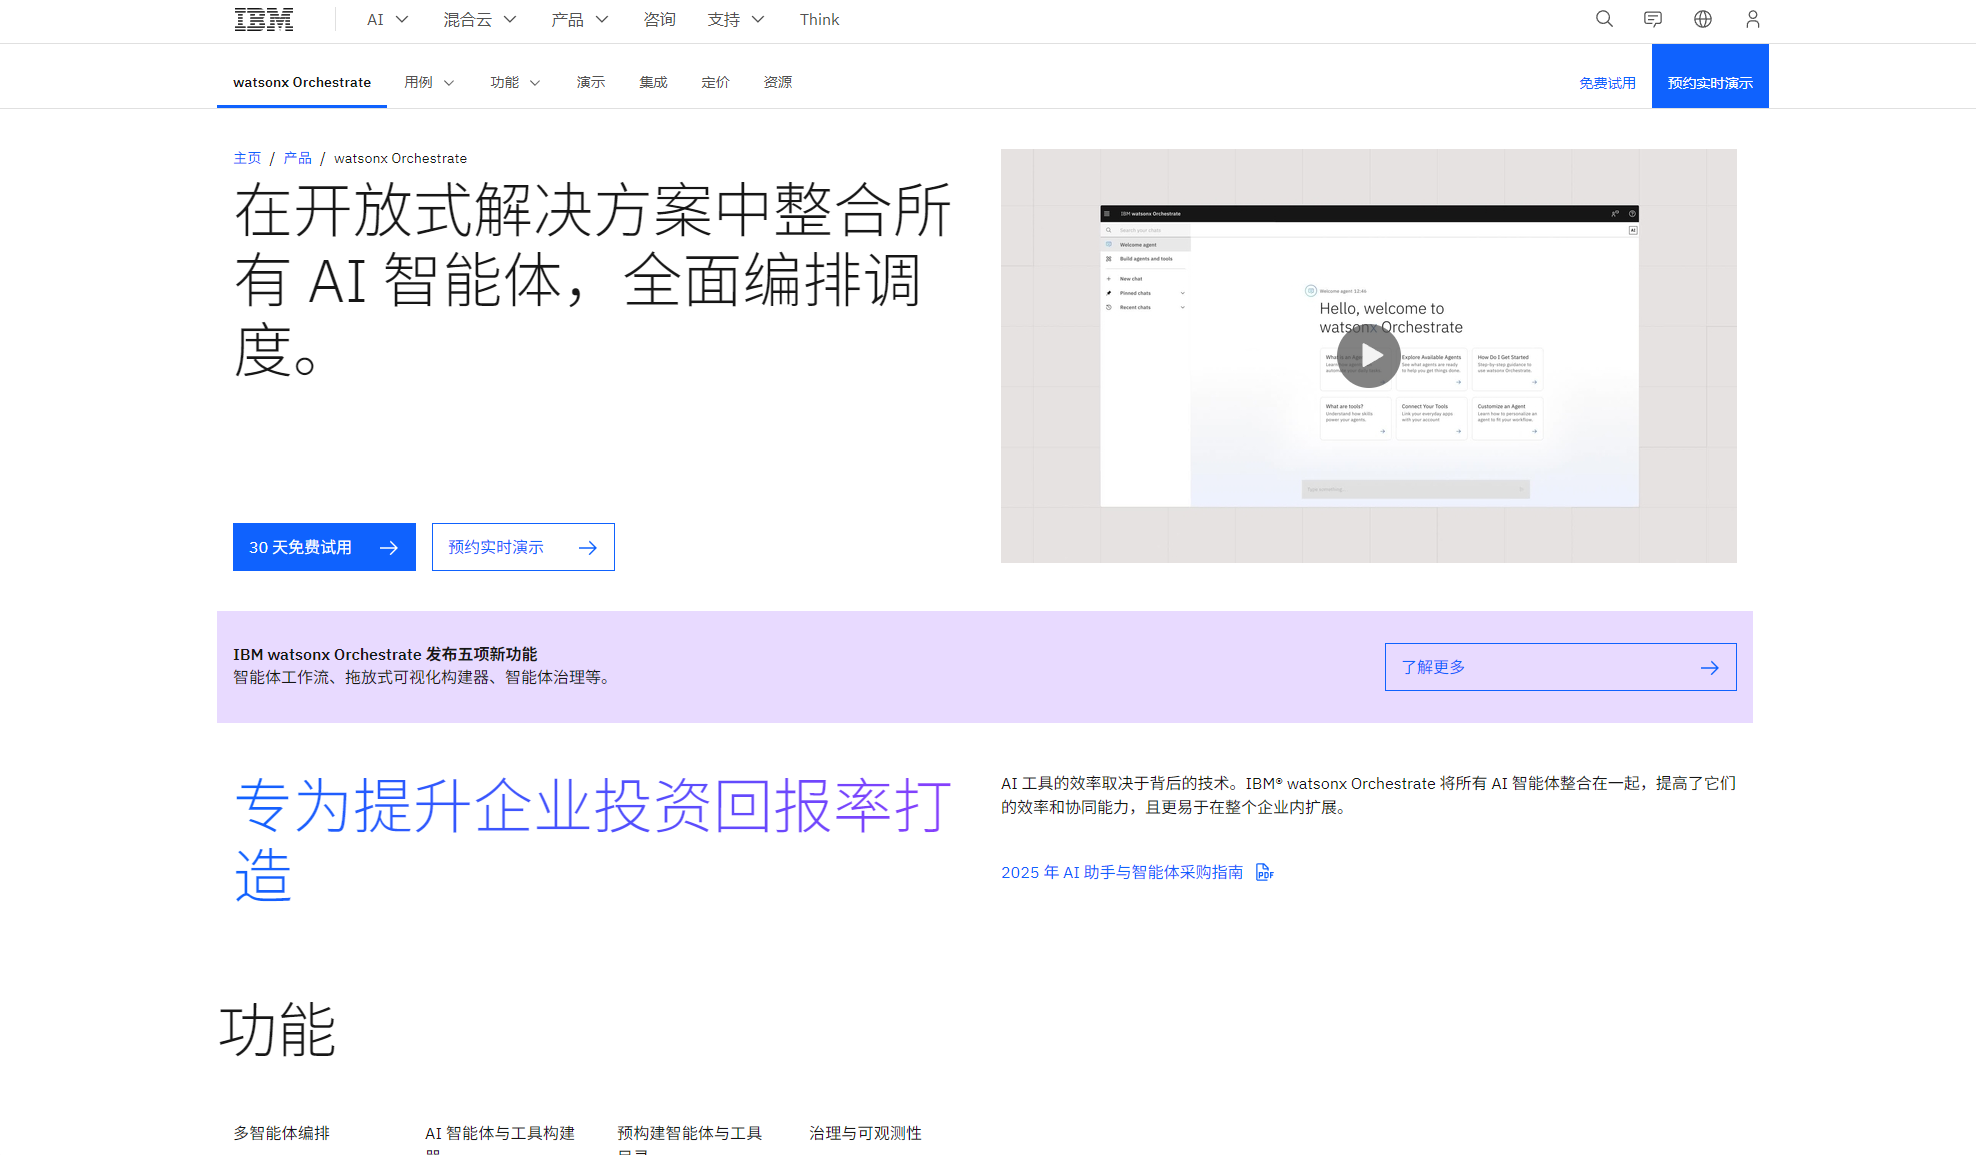
Task: Expand the 混合云 navigation dropdown
Action: point(479,19)
